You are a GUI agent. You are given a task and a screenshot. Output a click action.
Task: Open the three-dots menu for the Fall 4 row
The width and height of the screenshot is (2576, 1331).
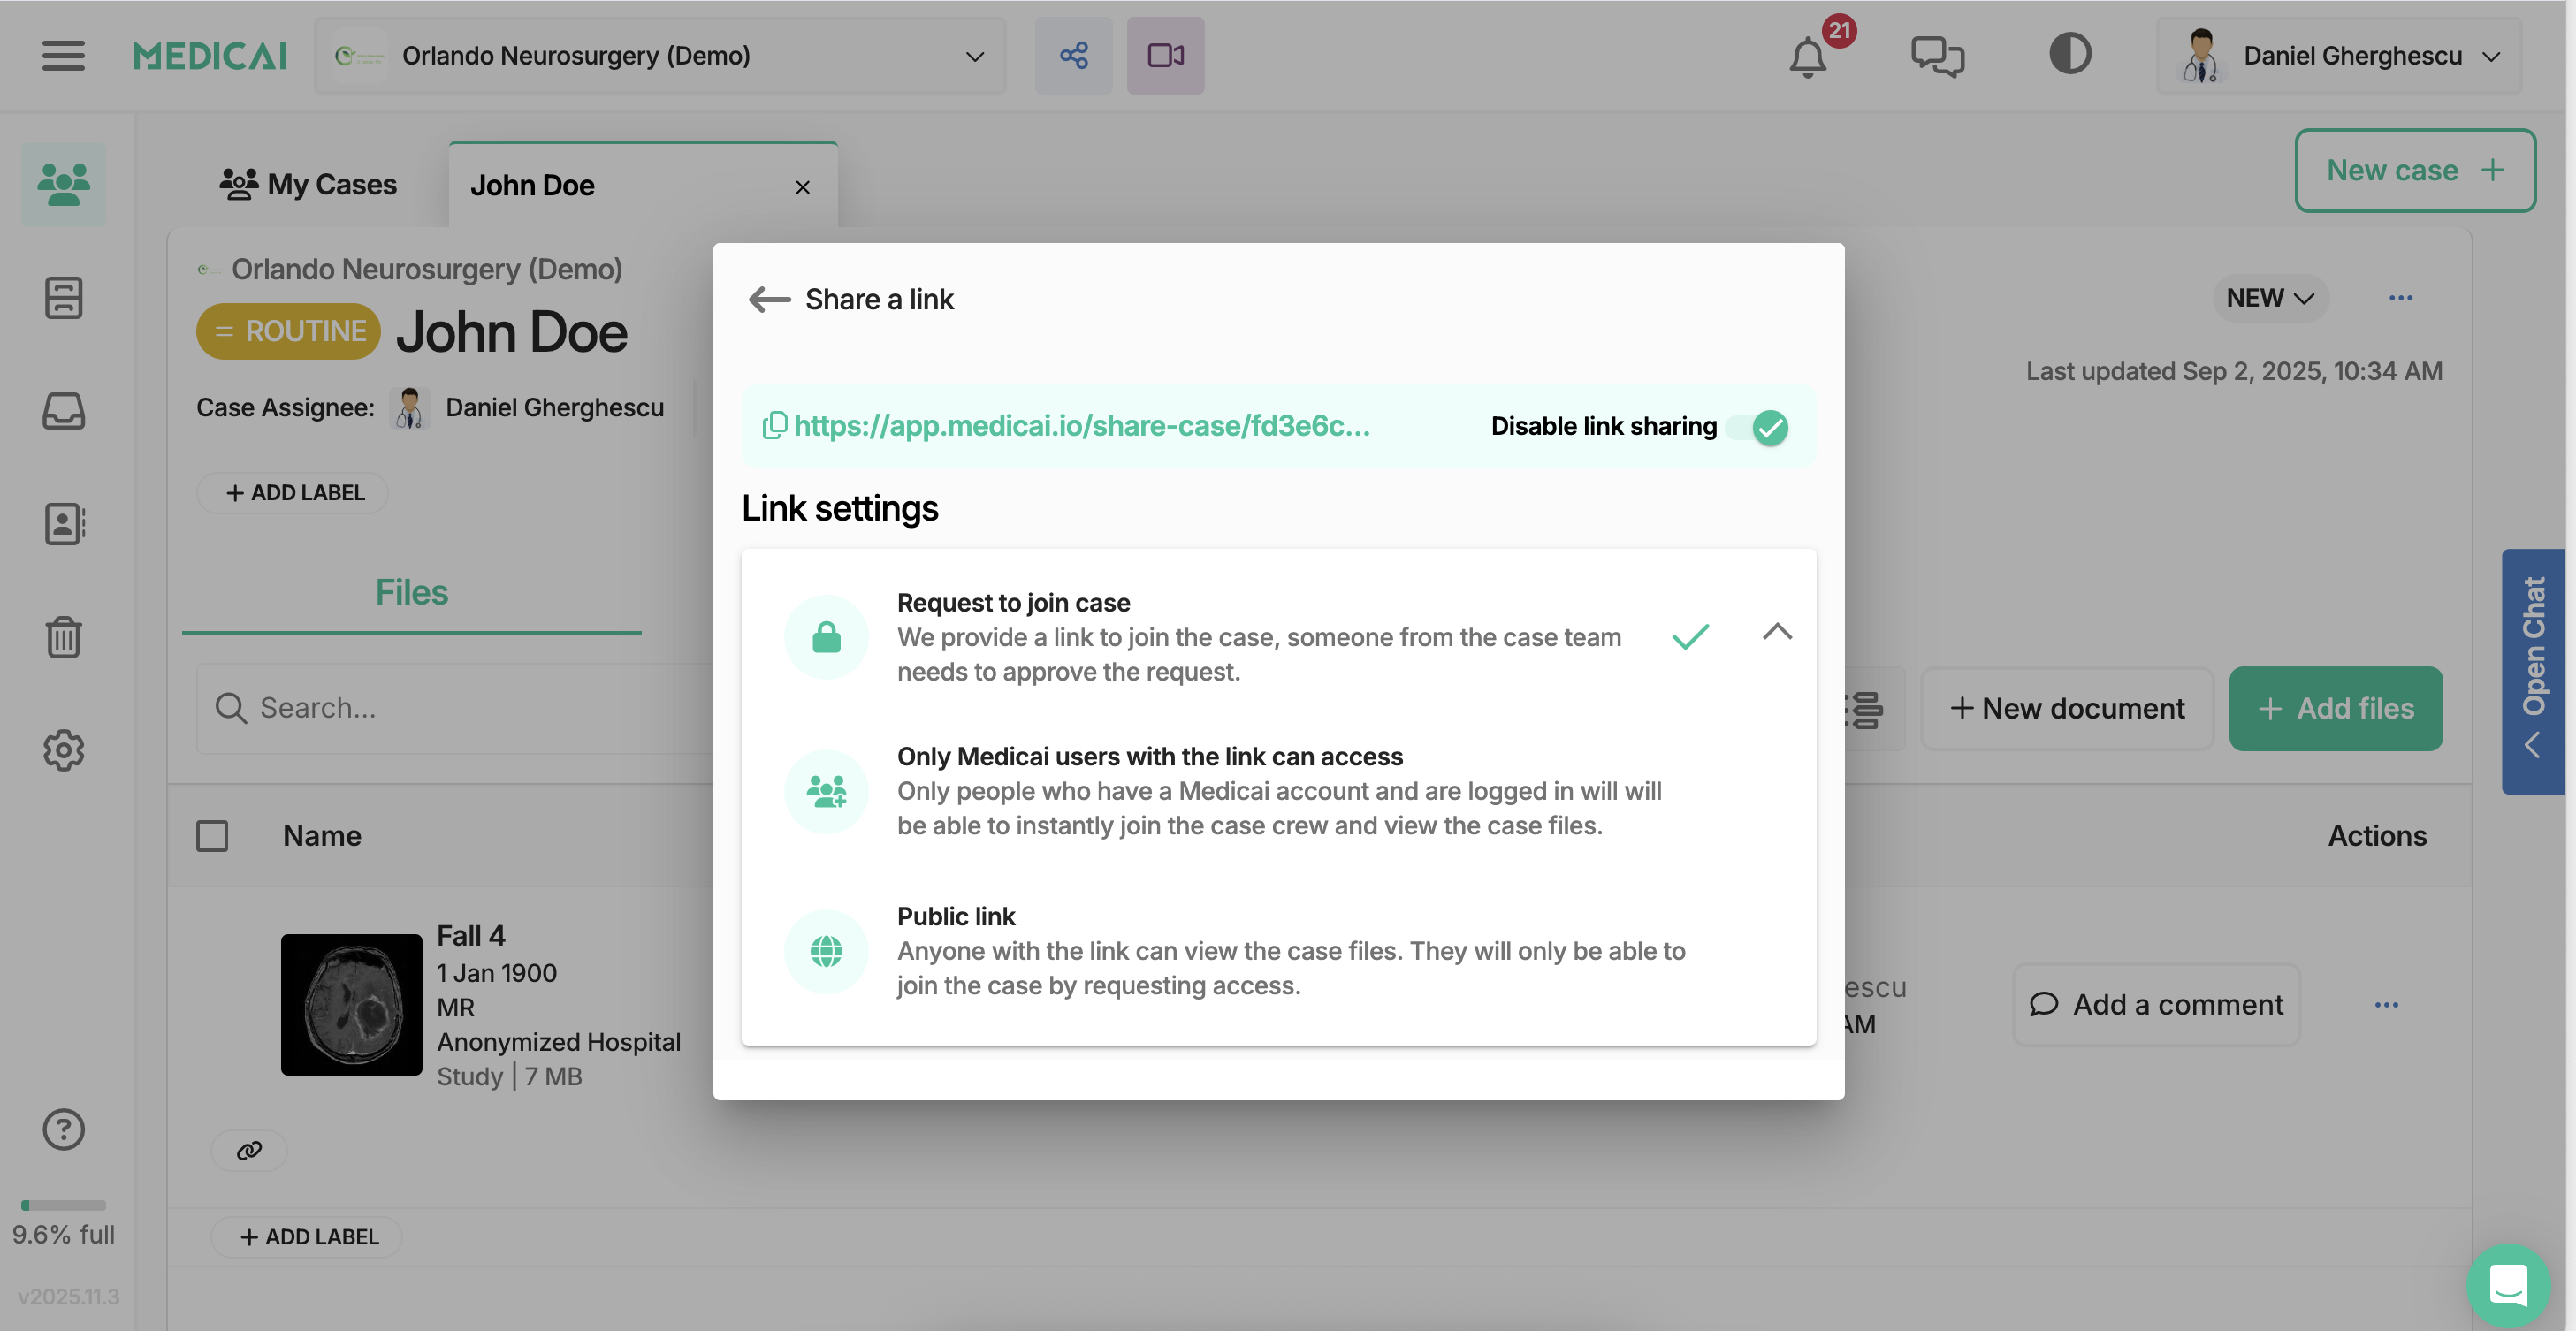(x=2386, y=1005)
